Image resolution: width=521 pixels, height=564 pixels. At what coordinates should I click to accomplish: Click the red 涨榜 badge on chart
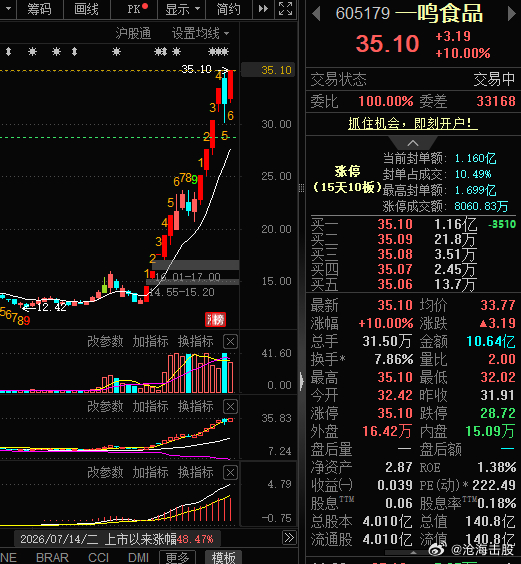[x=216, y=319]
